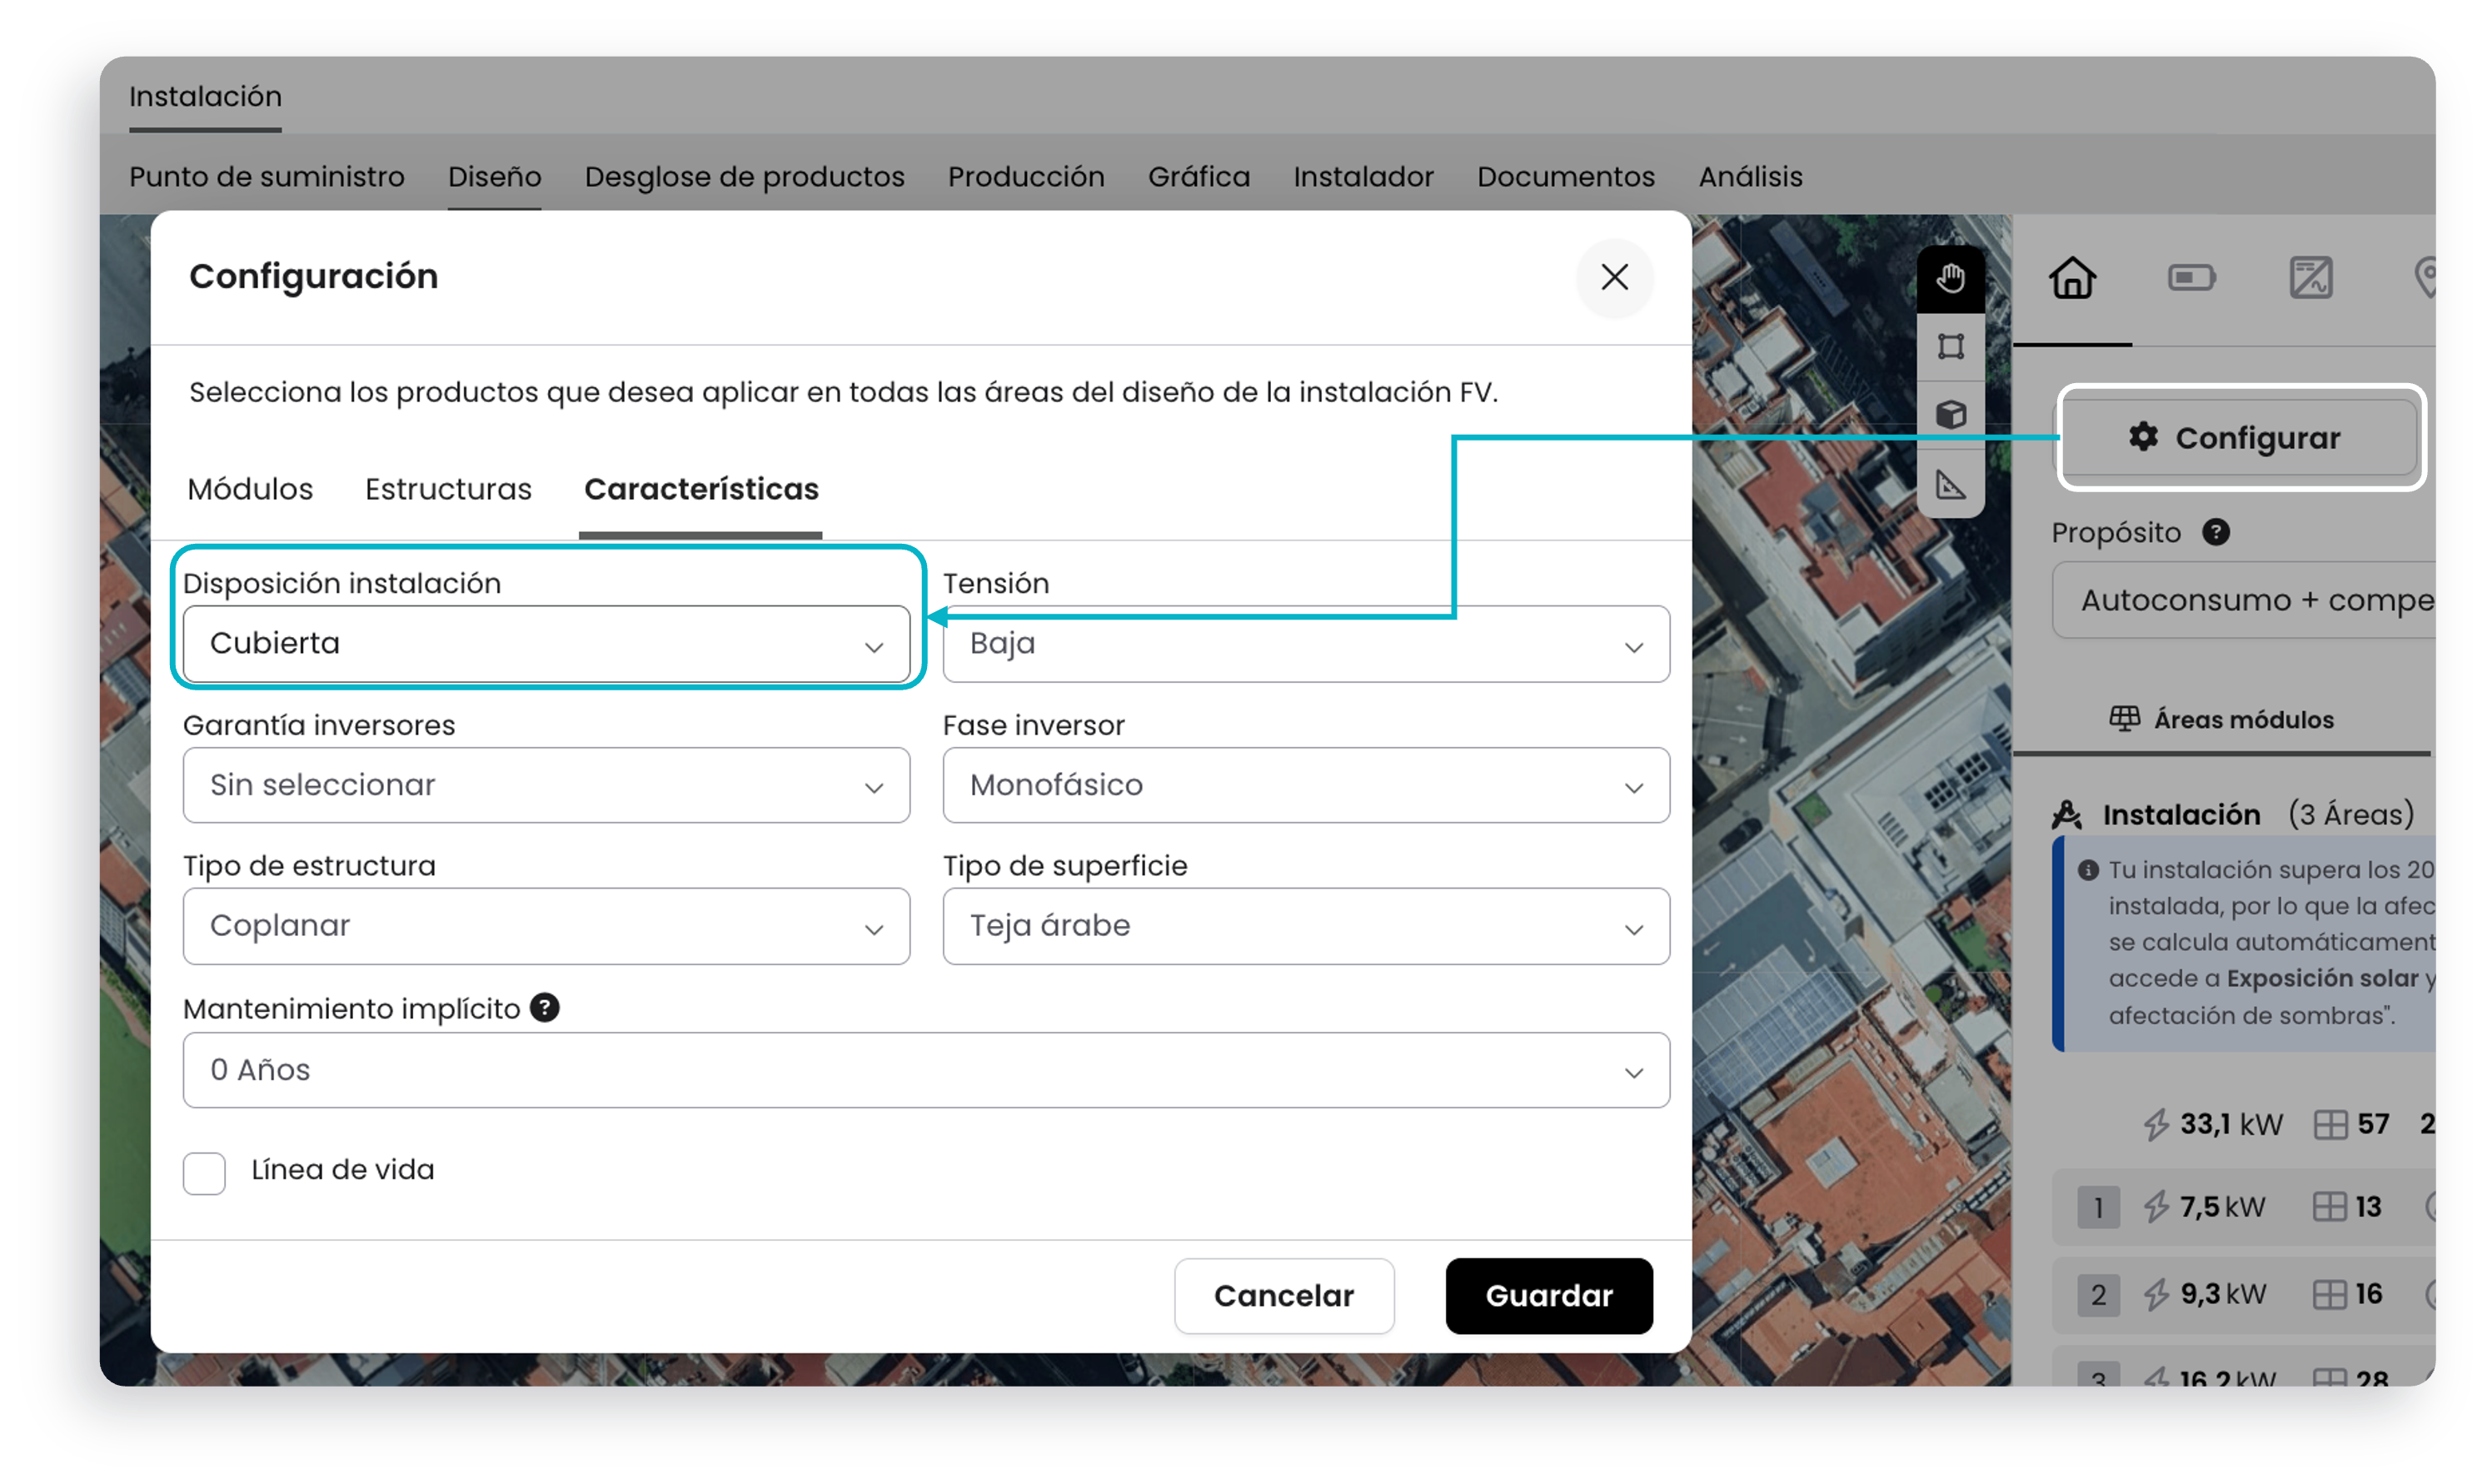Image resolution: width=2492 pixels, height=1484 pixels.
Task: Select the Características tab
Action: click(701, 489)
